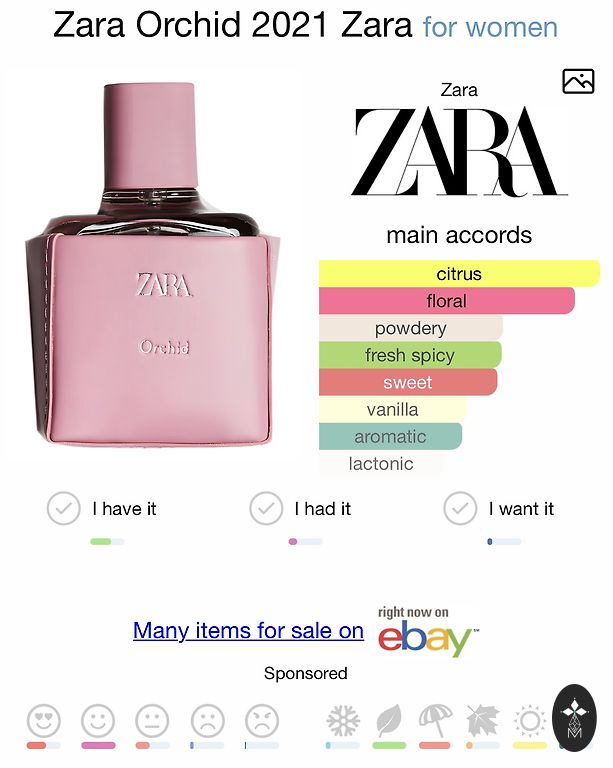
Task: Click the citrus accord bar
Action: click(x=459, y=273)
